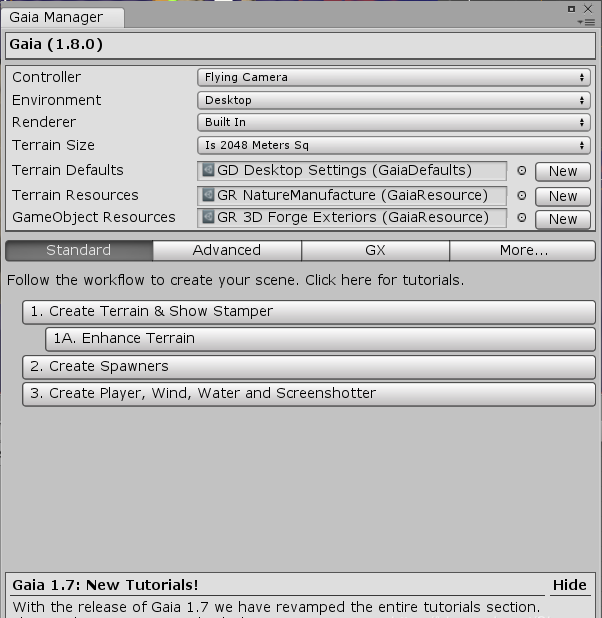The width and height of the screenshot is (602, 618).
Task: Open the Gaia Manager window options menu
Action: pos(586,22)
